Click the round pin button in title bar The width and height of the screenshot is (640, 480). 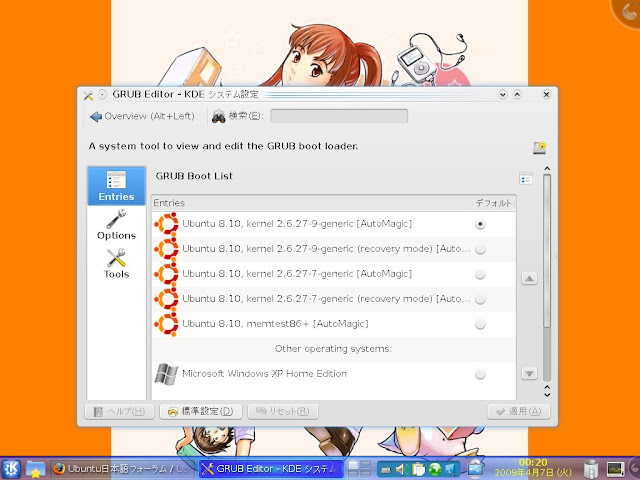(x=102, y=95)
